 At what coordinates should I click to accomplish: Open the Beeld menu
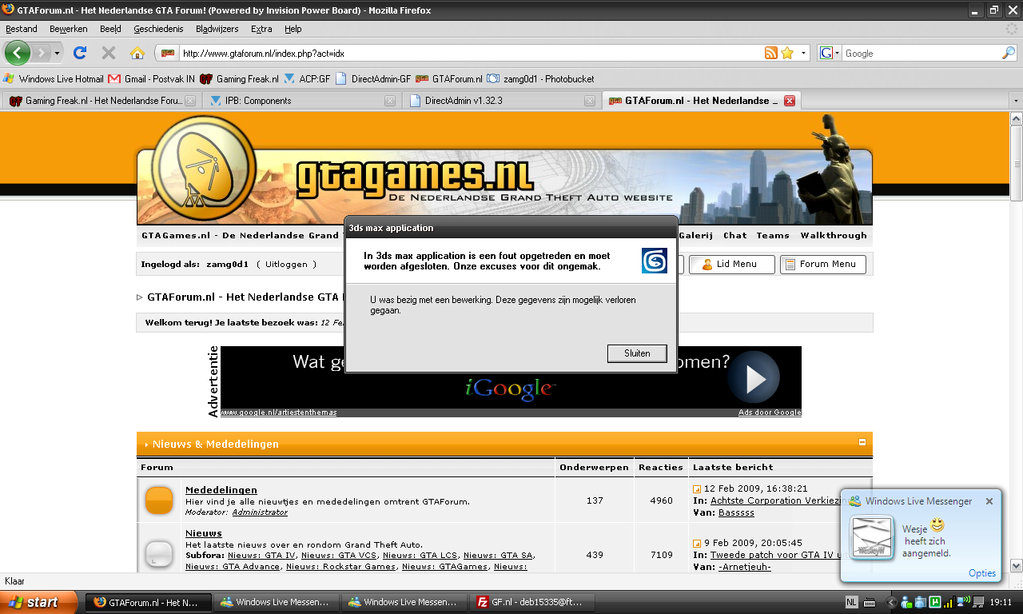point(110,29)
